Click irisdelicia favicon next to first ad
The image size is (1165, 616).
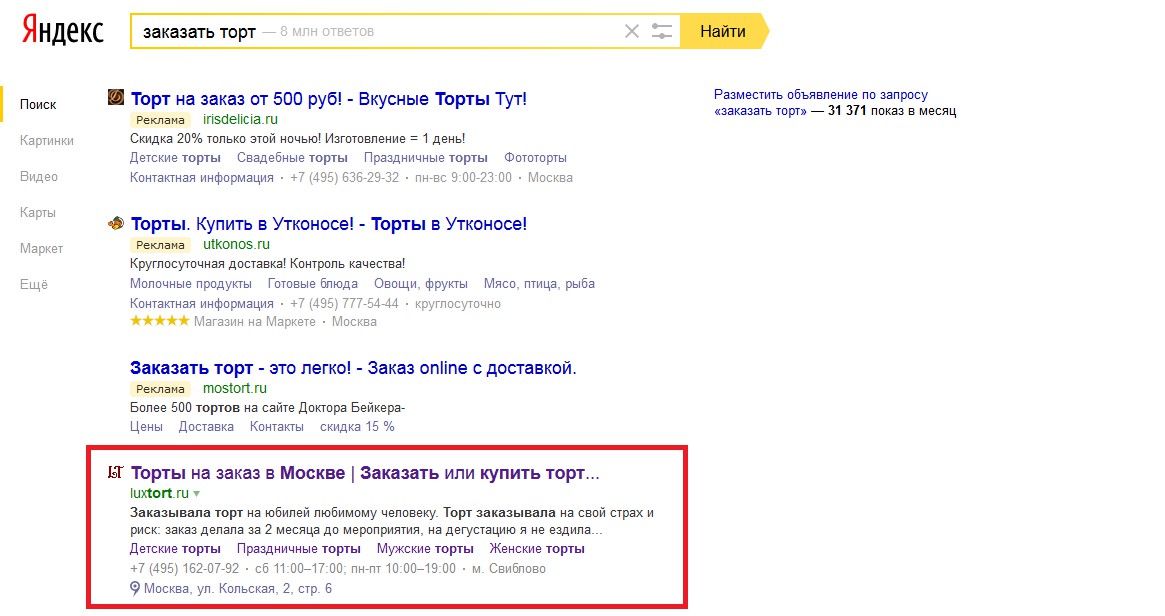116,97
